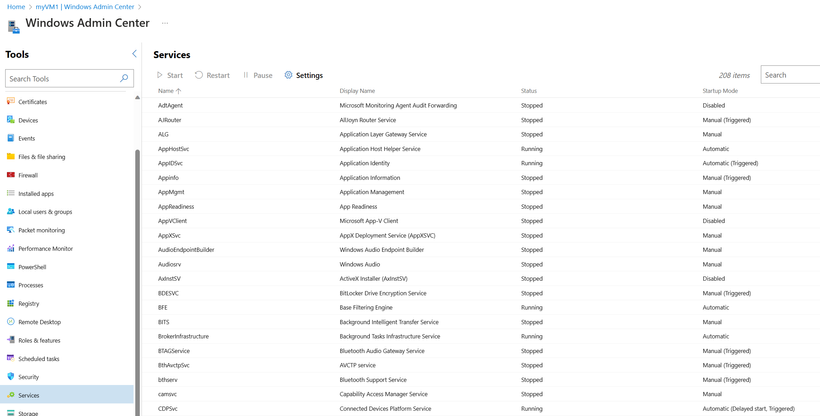Screen dimensions: 820x416
Task: Open the service Settings button
Action: click(304, 75)
